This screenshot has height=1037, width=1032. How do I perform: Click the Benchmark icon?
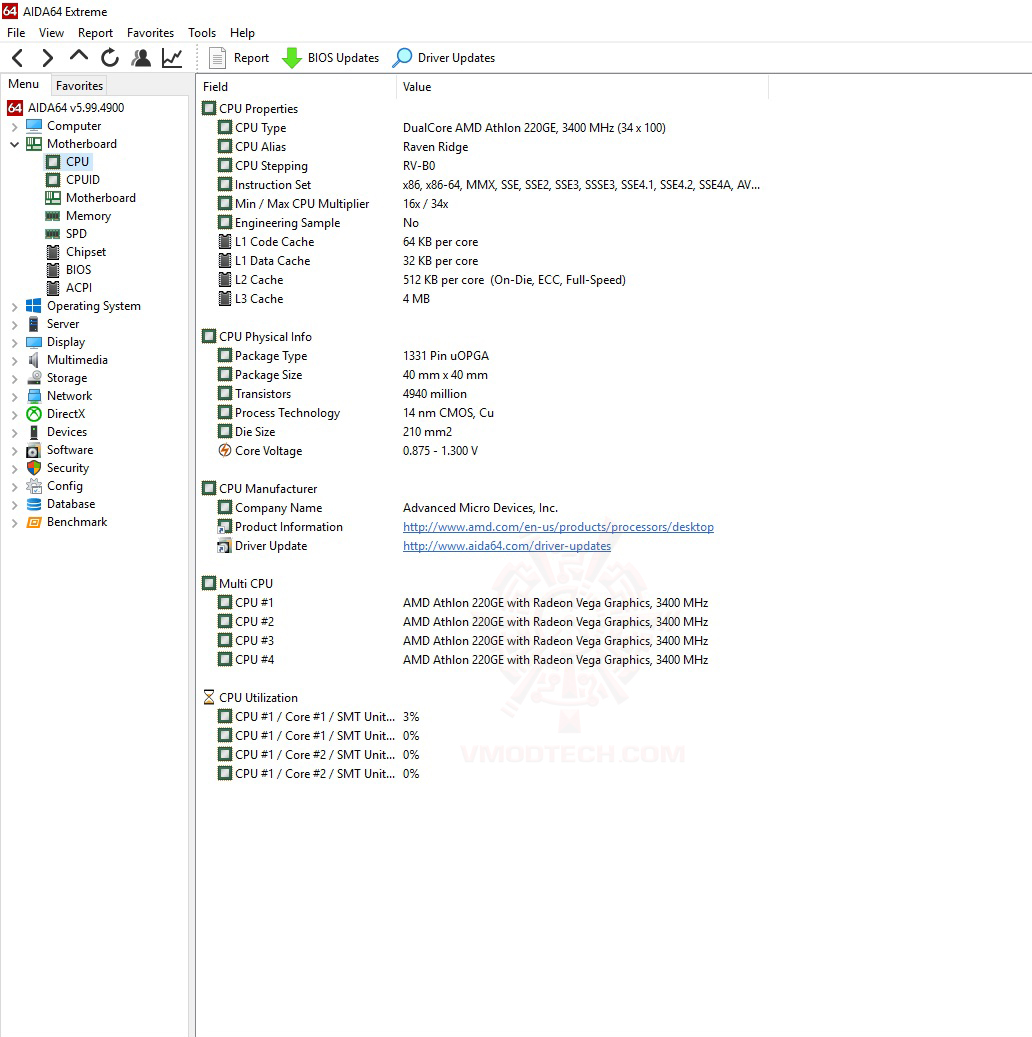coord(34,522)
